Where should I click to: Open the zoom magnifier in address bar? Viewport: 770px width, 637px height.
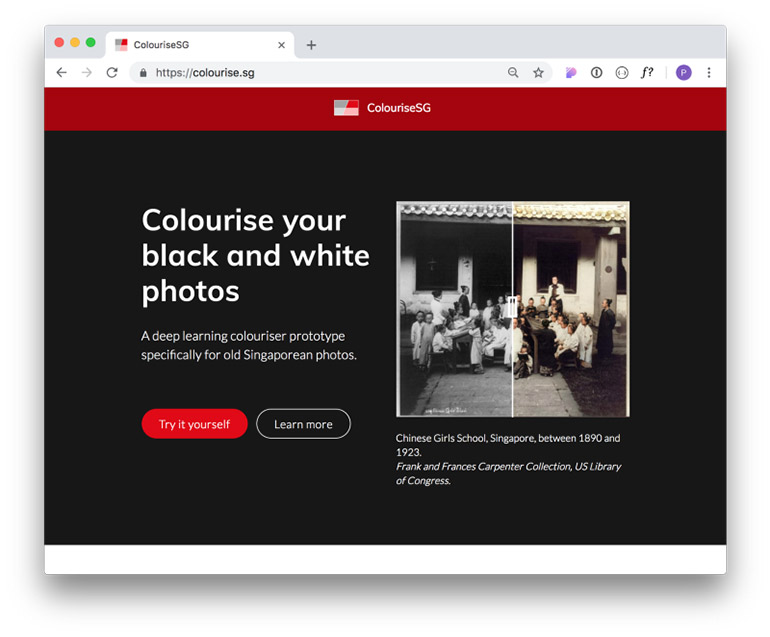pyautogui.click(x=513, y=73)
